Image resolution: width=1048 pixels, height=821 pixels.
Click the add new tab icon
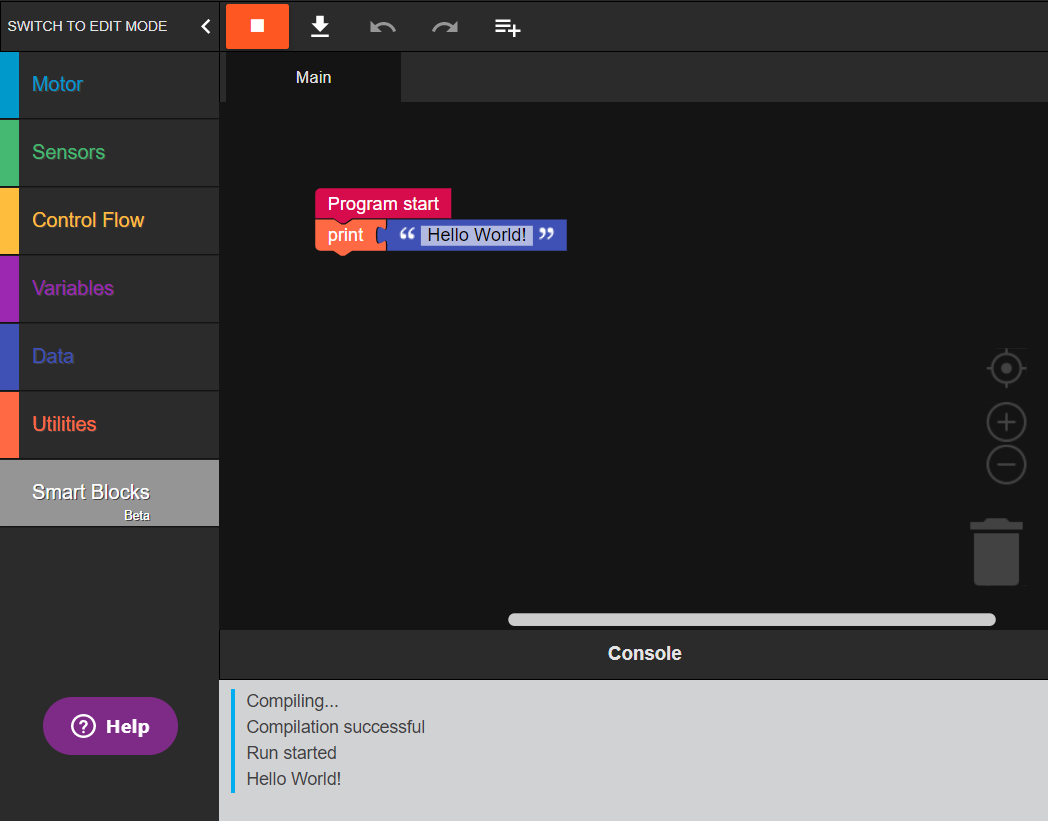pos(508,27)
